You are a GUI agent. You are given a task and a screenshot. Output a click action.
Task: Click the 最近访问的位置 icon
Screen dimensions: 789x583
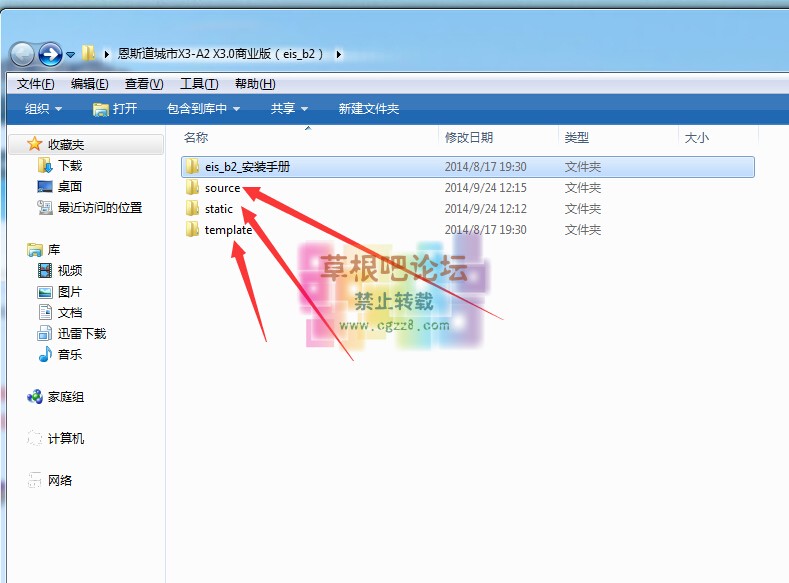point(45,207)
